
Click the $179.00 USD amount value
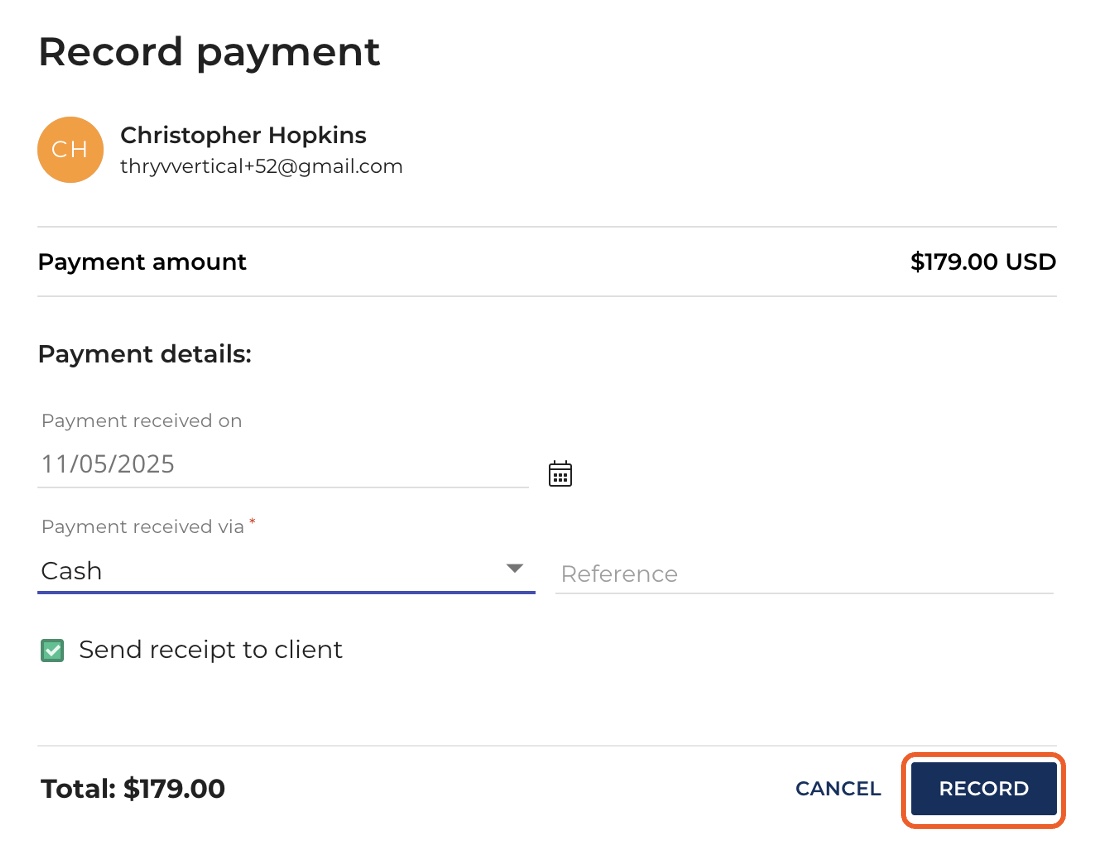pos(982,262)
